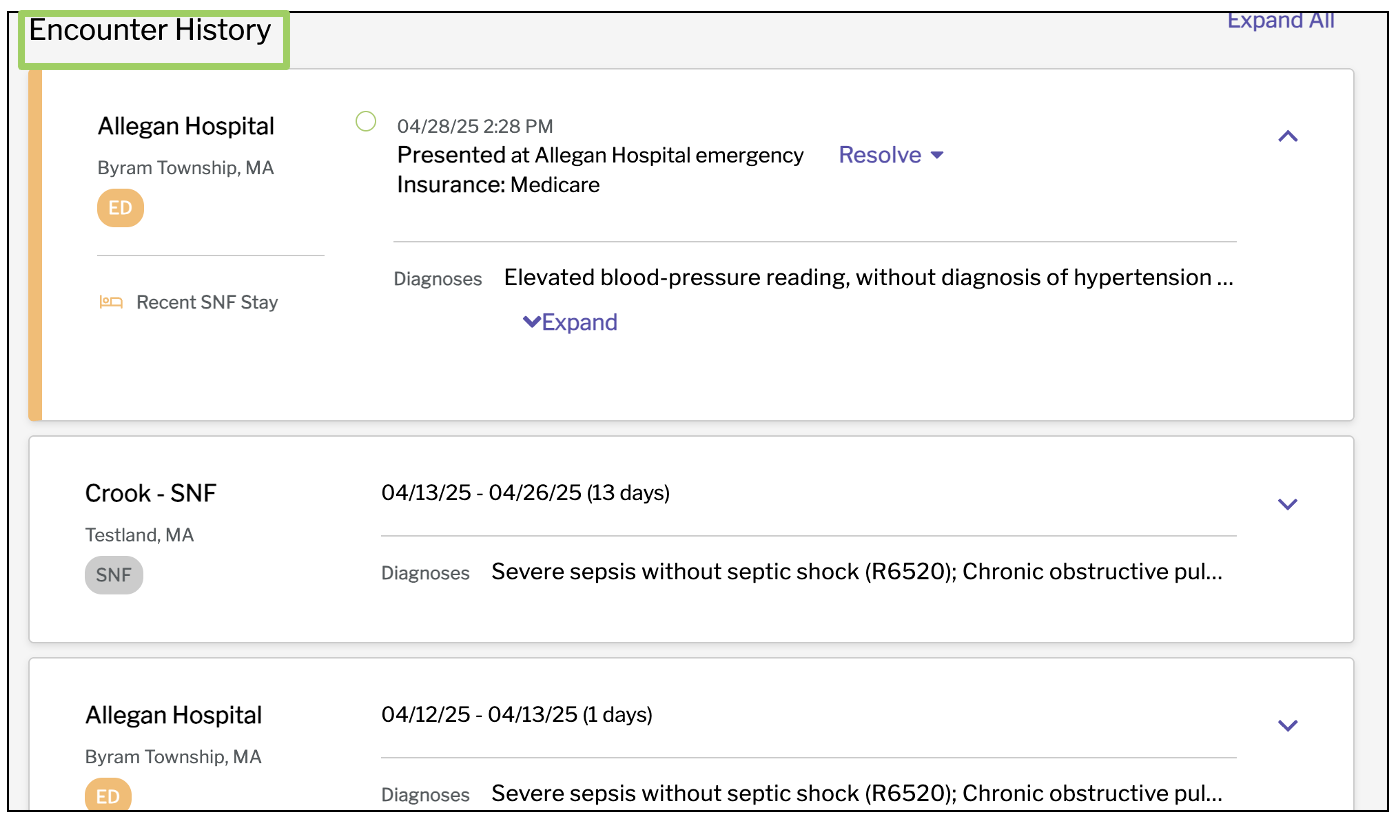The height and width of the screenshot is (822, 1396).
Task: Collapse the 04/28/25 Allegan Hospital encounter chevron
Action: tap(1288, 136)
